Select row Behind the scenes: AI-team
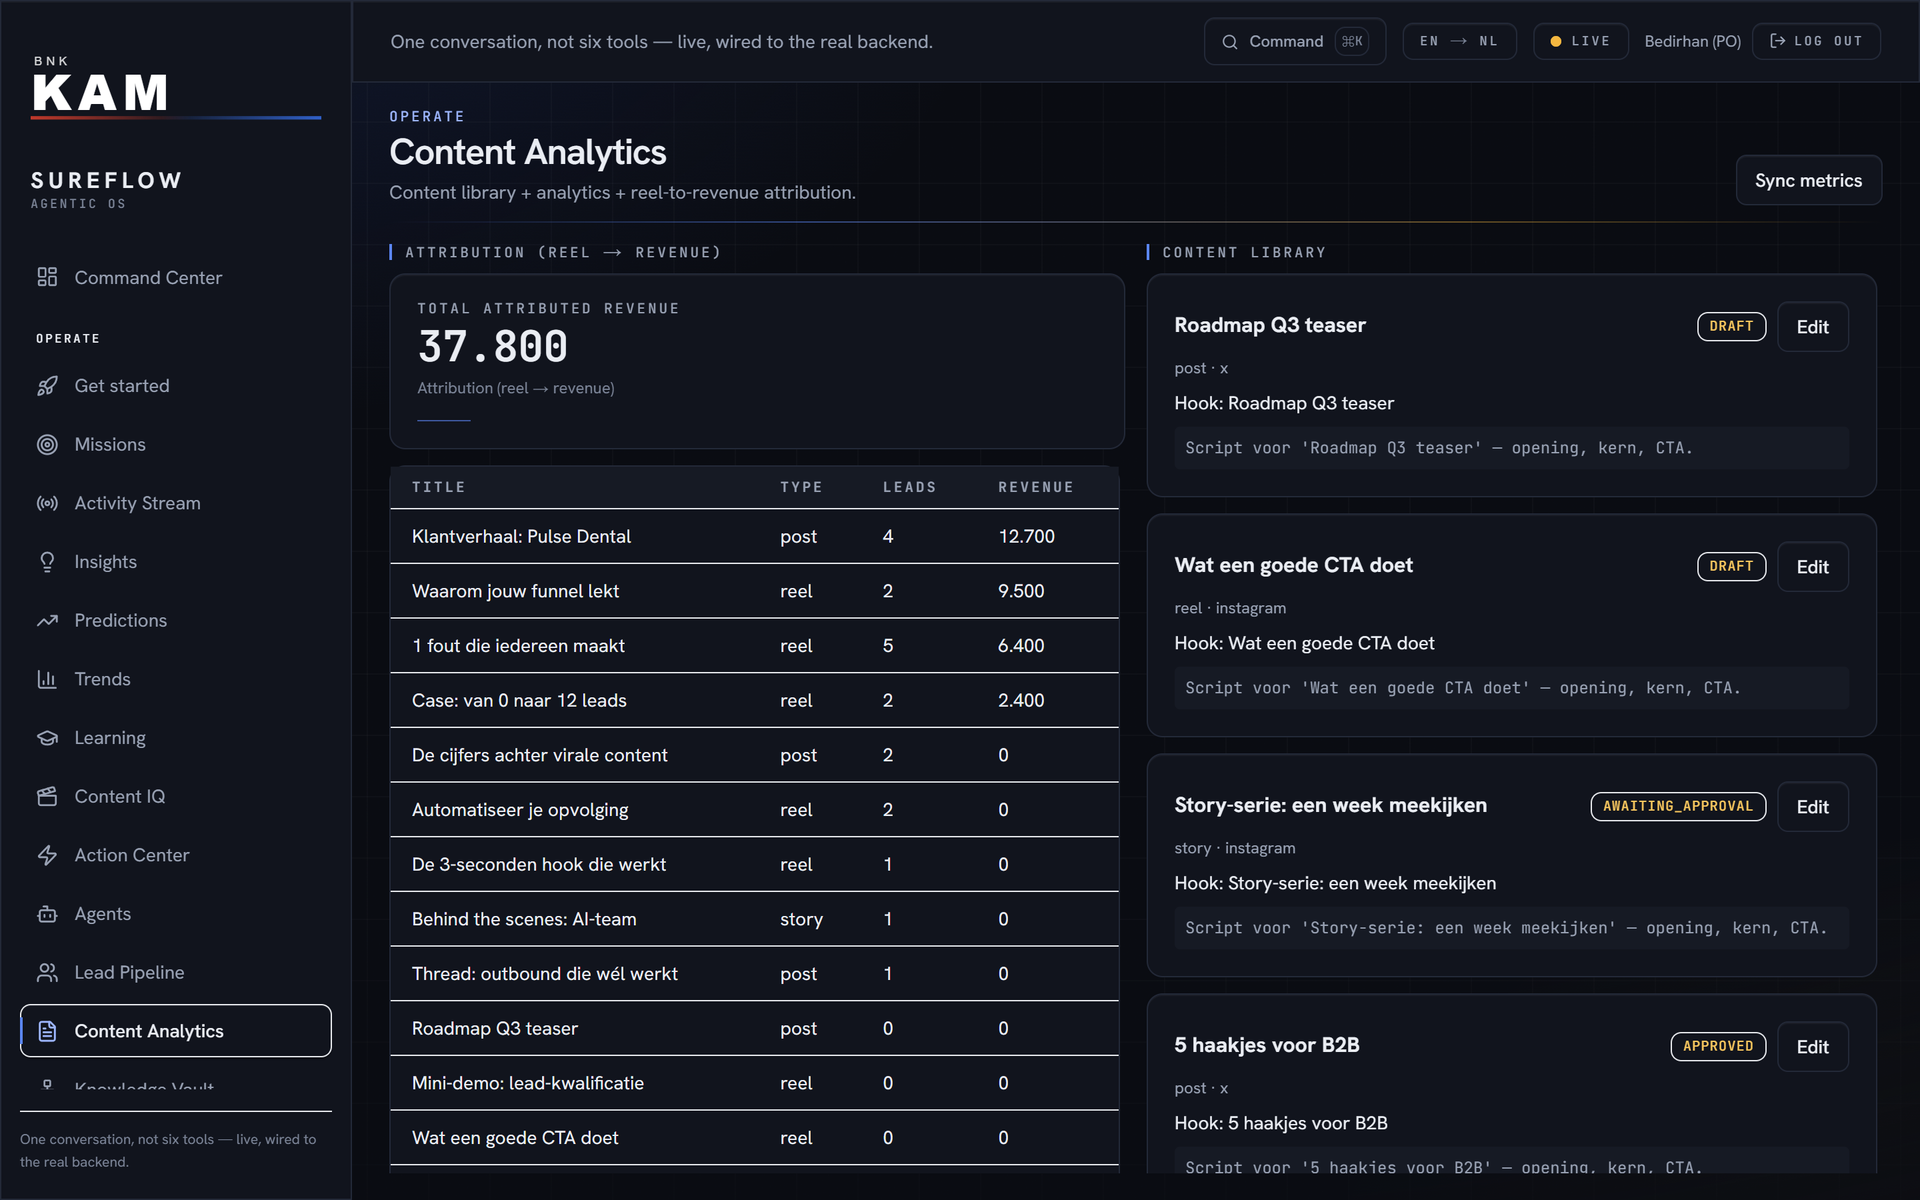1920x1200 pixels. click(754, 919)
